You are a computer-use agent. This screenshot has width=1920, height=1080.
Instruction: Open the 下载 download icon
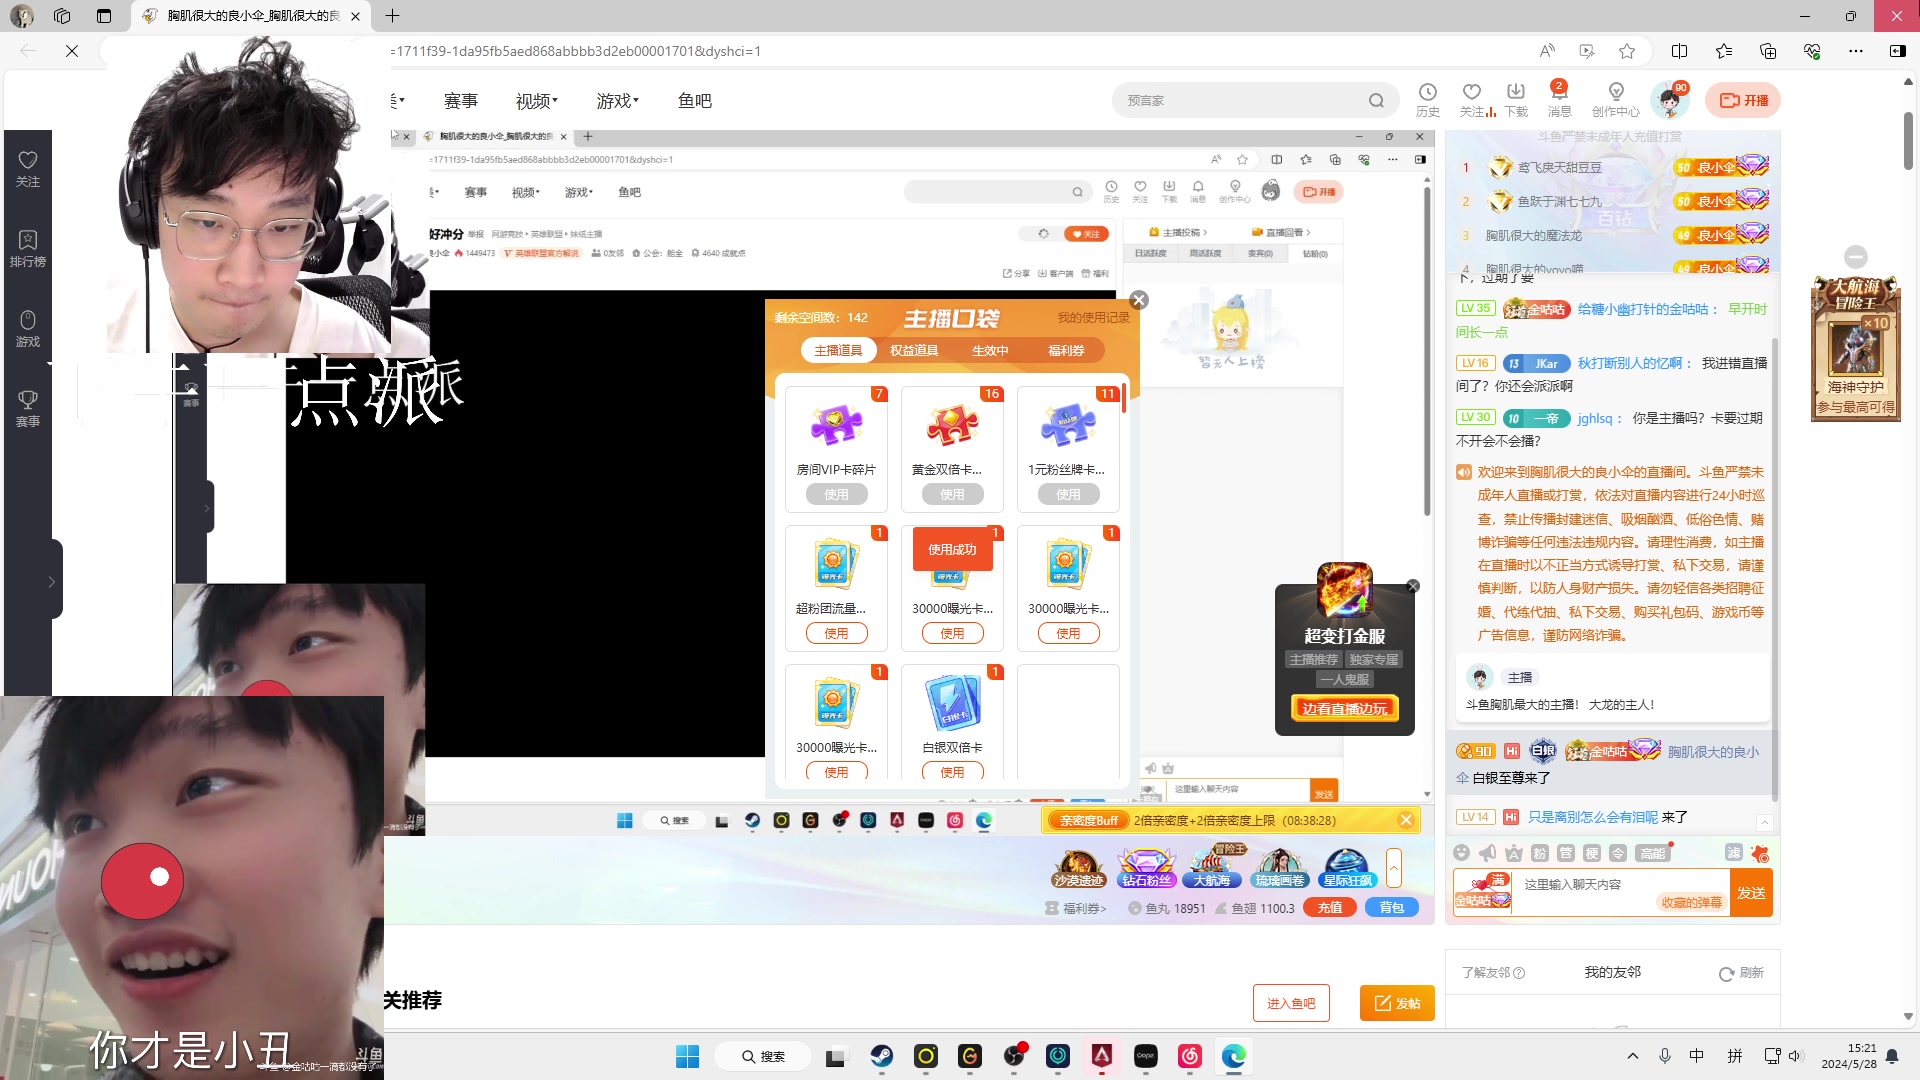pyautogui.click(x=1516, y=100)
